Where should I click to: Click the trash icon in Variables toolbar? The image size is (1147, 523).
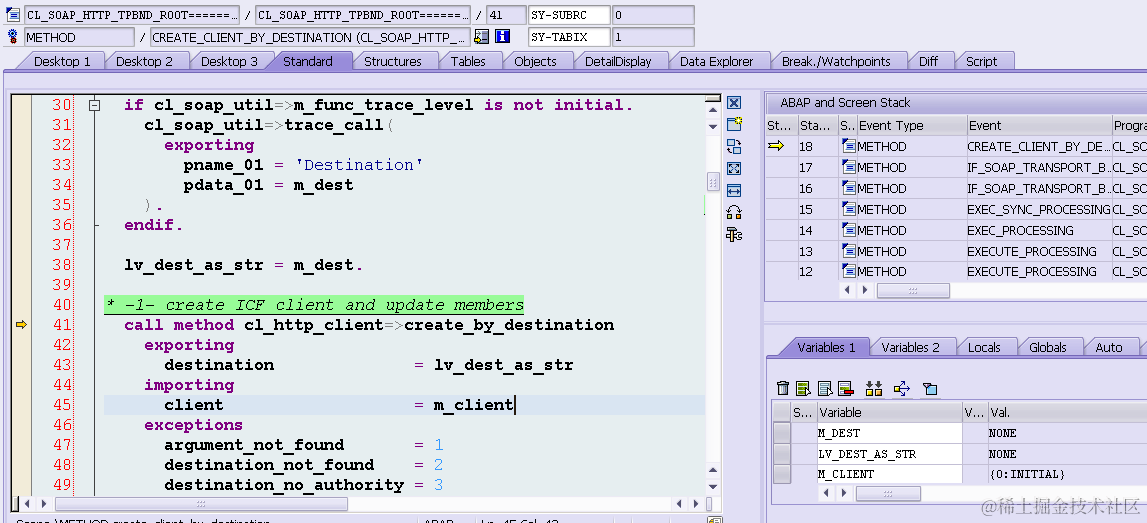tap(783, 388)
